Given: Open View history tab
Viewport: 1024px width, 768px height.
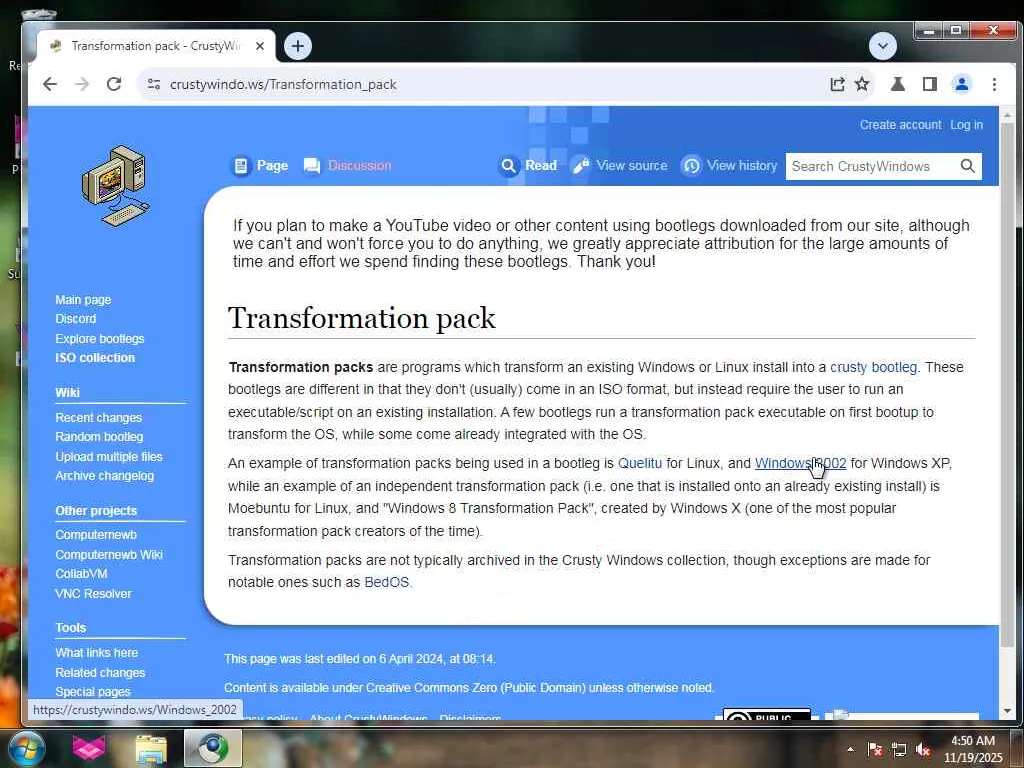Looking at the screenshot, I should [729, 166].
